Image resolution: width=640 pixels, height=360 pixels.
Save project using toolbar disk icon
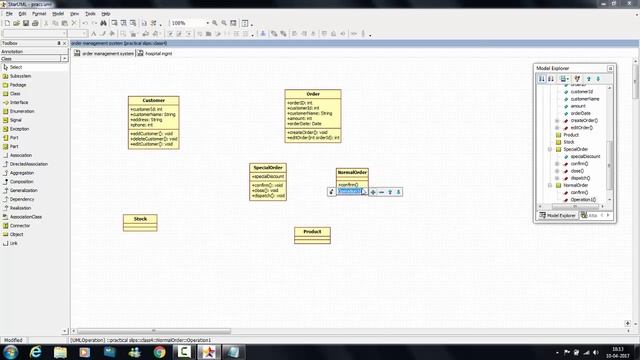(x=26, y=23)
